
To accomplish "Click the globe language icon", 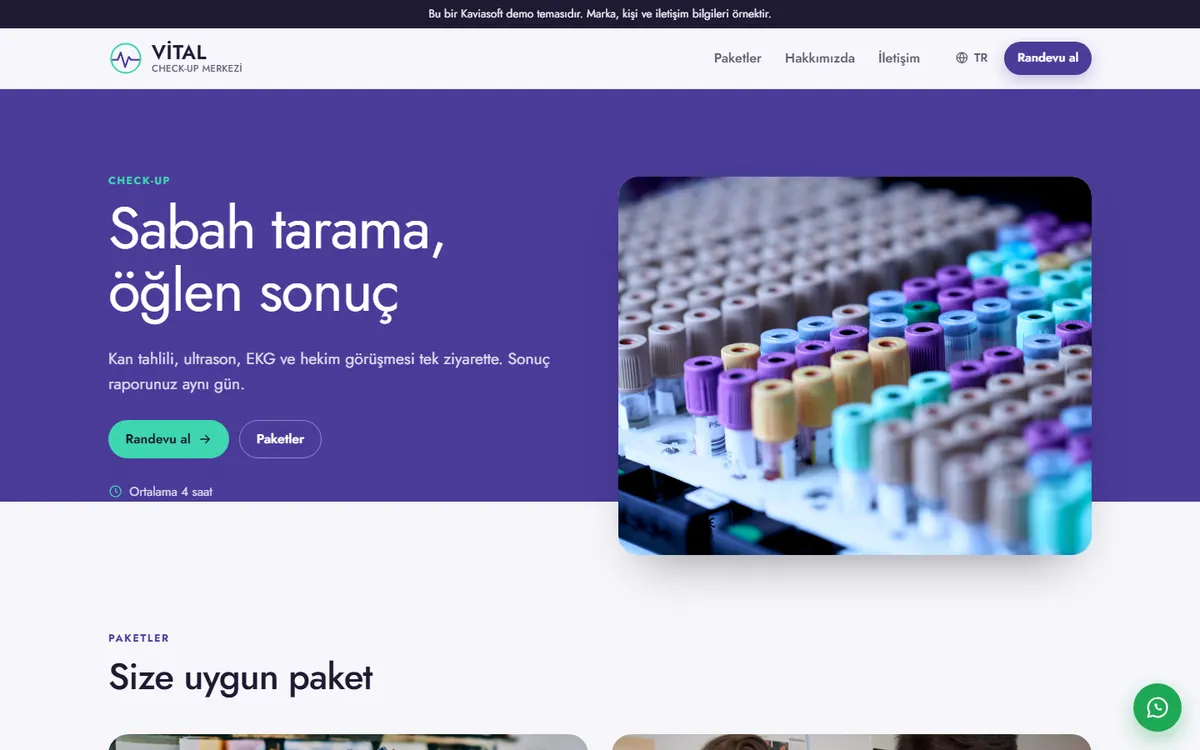I will tap(962, 58).
